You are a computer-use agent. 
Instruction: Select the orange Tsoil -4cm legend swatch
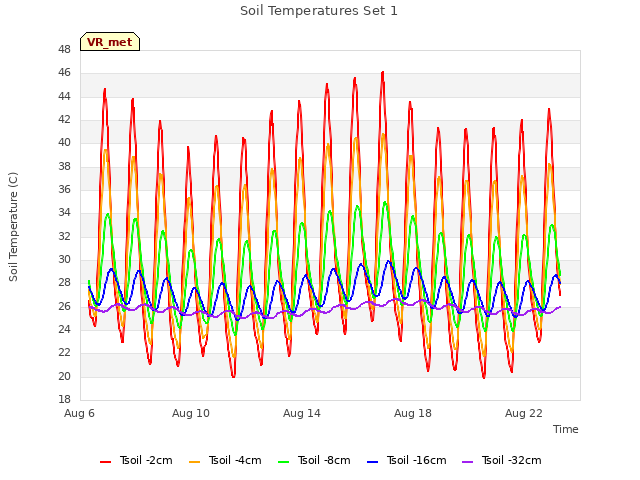point(195,461)
